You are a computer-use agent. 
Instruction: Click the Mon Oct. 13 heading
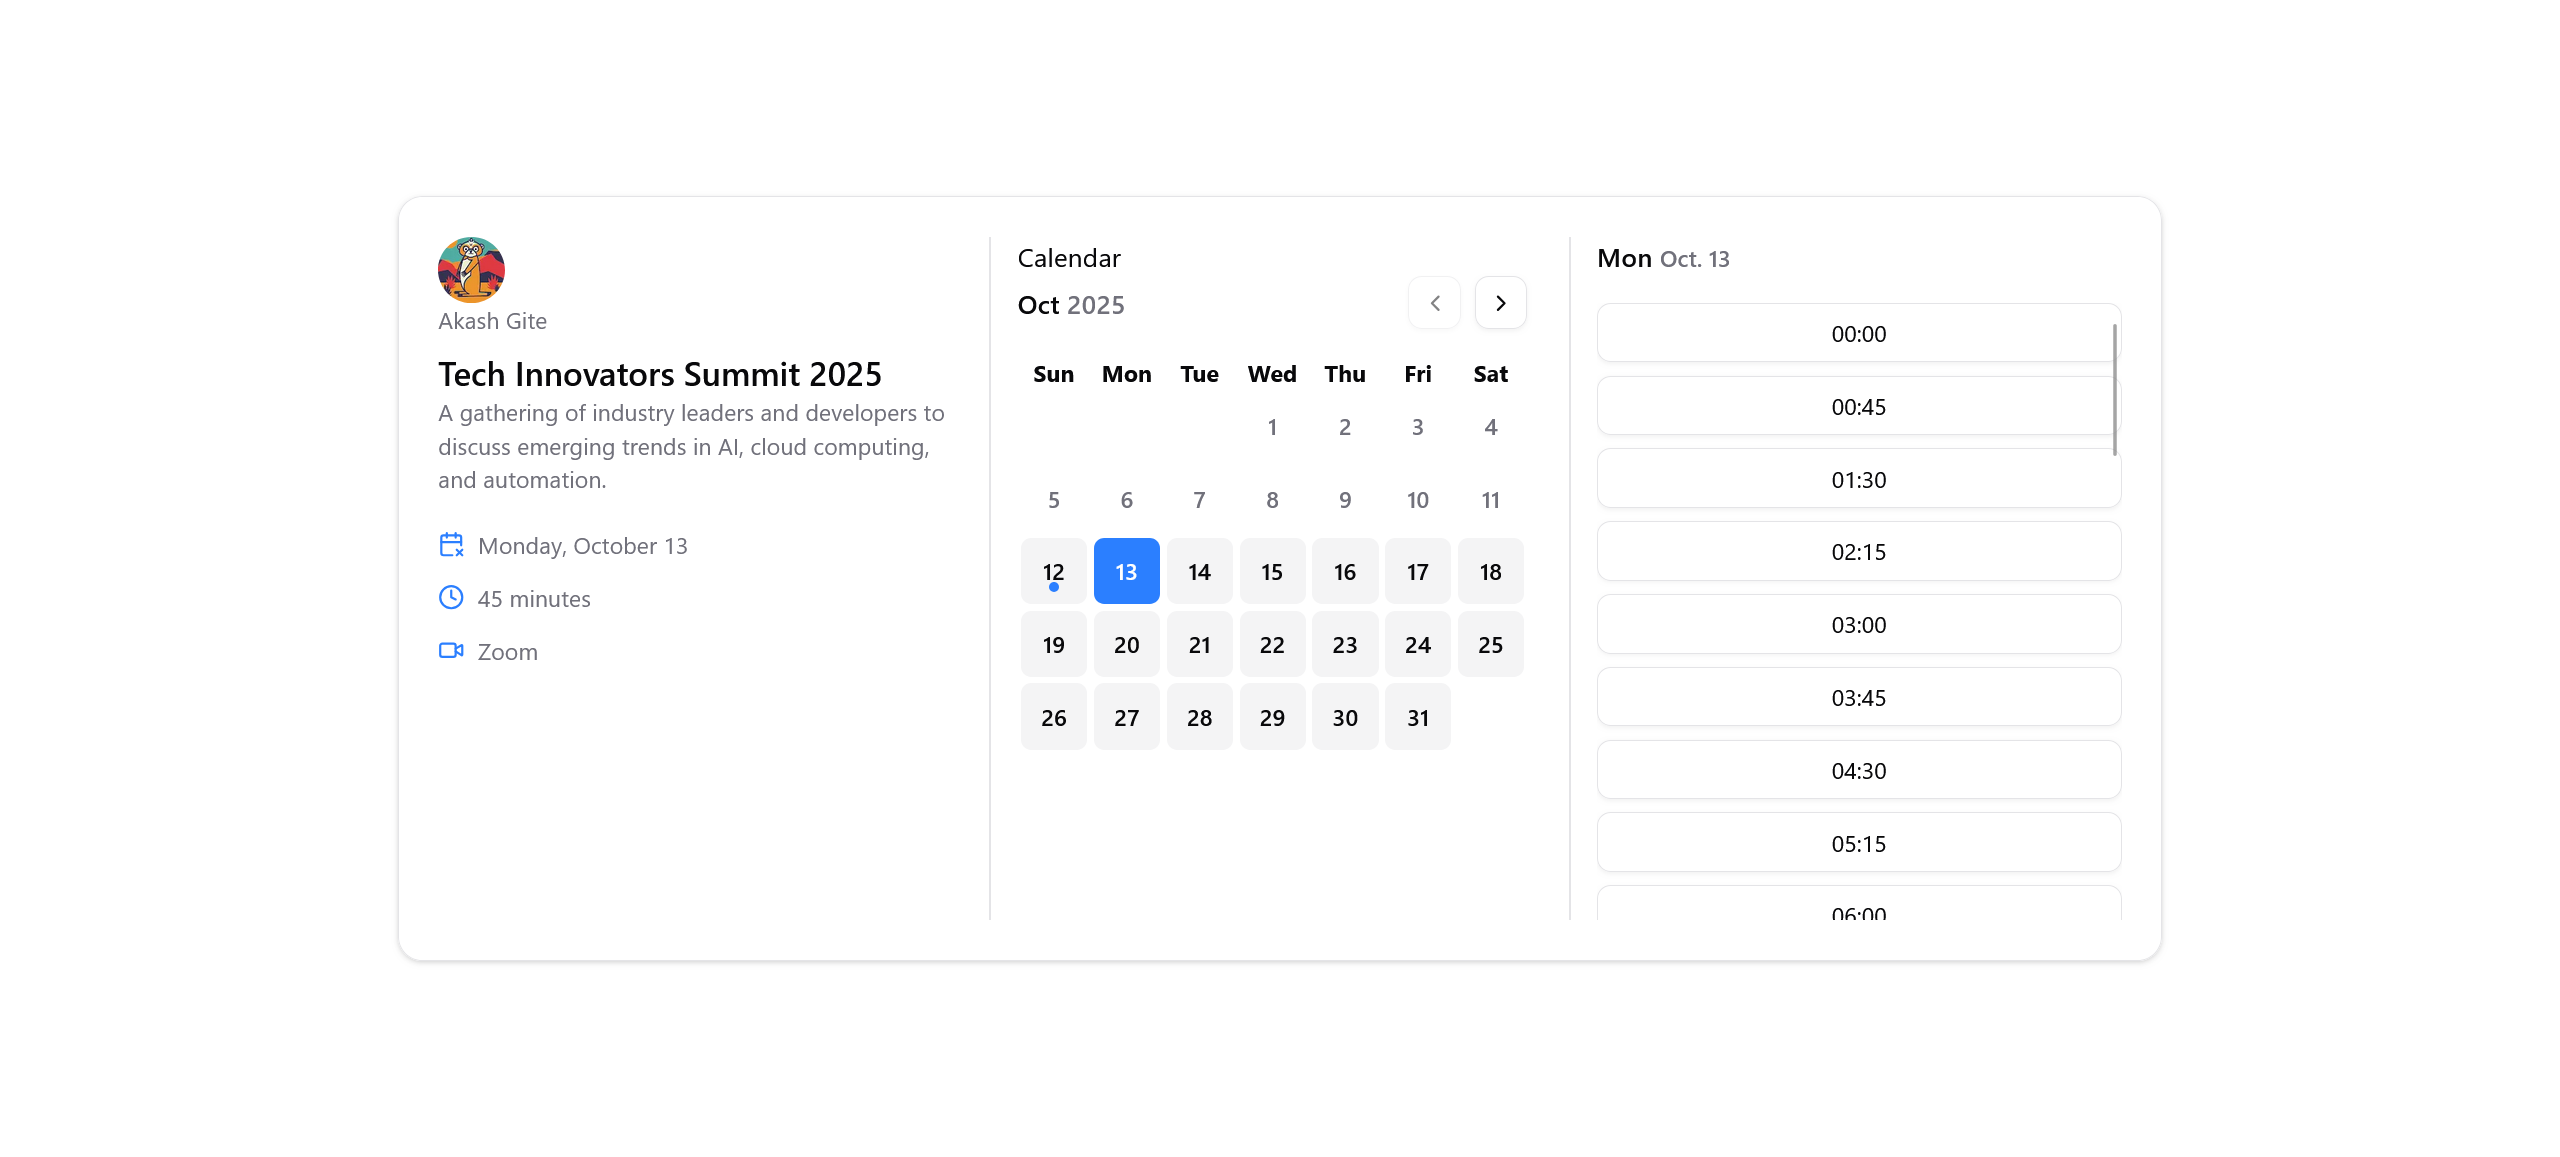tap(1663, 258)
